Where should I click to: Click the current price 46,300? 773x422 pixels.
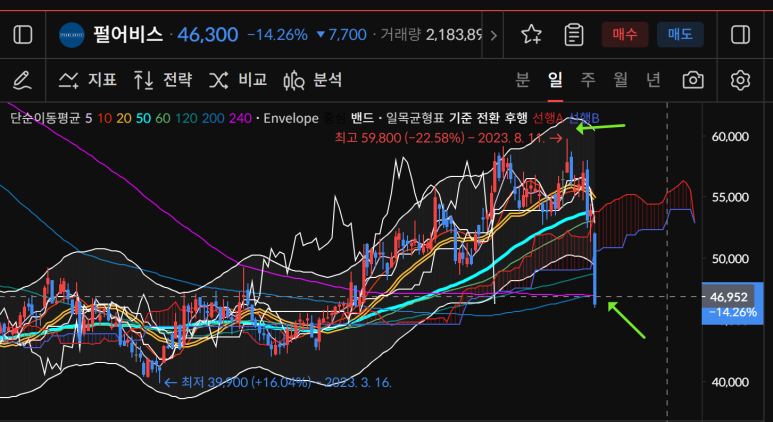point(208,35)
